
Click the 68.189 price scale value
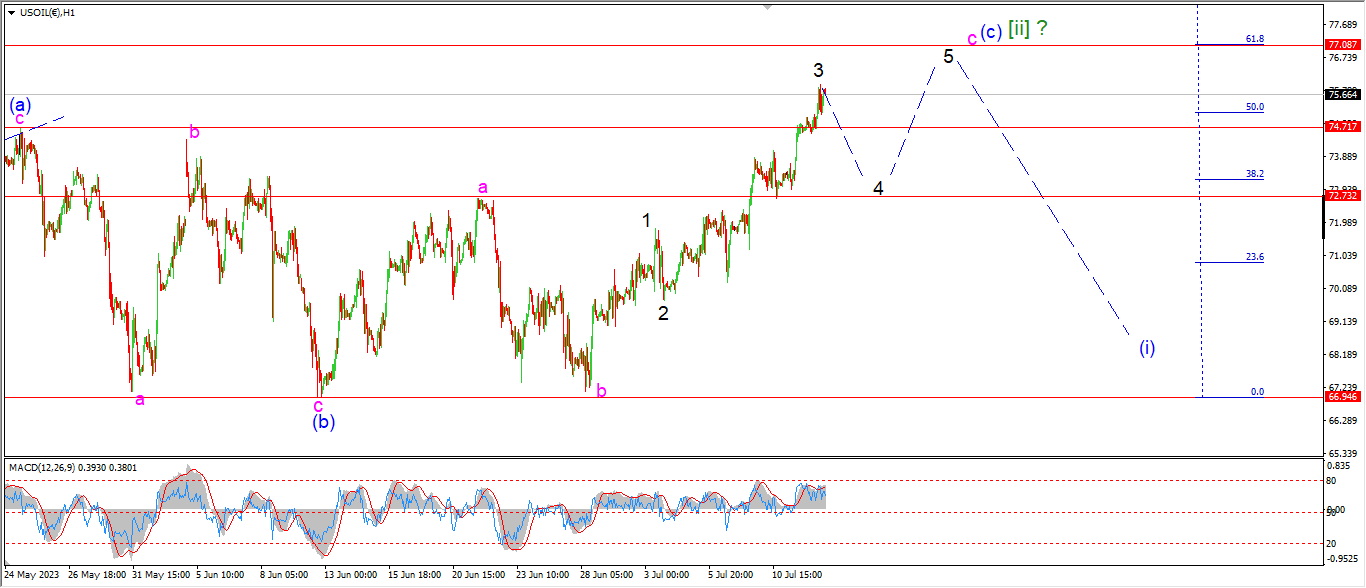[x=1341, y=354]
